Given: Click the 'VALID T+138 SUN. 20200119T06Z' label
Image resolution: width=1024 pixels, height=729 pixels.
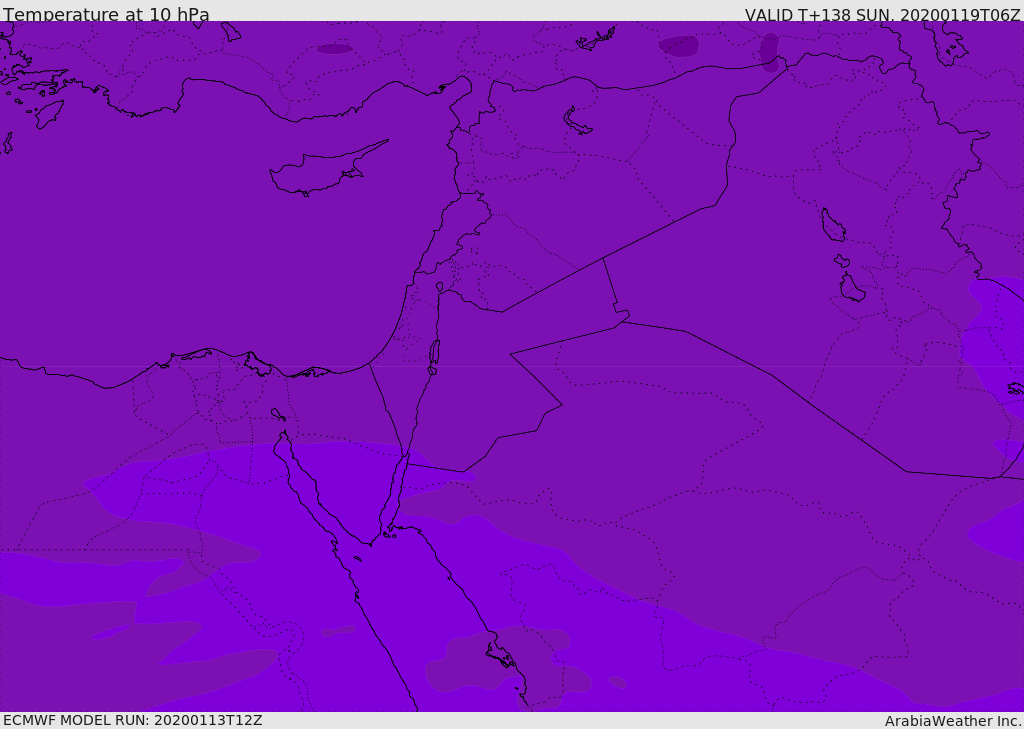Looking at the screenshot, I should pos(882,15).
